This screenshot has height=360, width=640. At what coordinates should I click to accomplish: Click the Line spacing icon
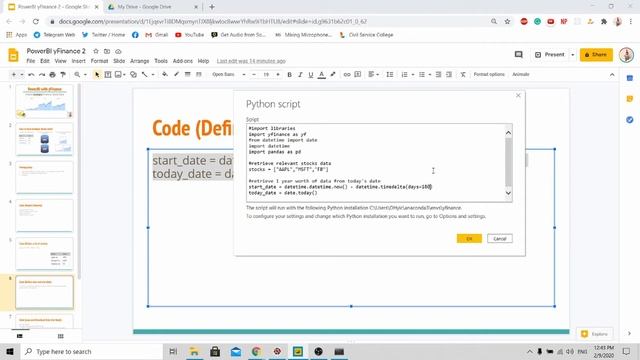pos(390,75)
